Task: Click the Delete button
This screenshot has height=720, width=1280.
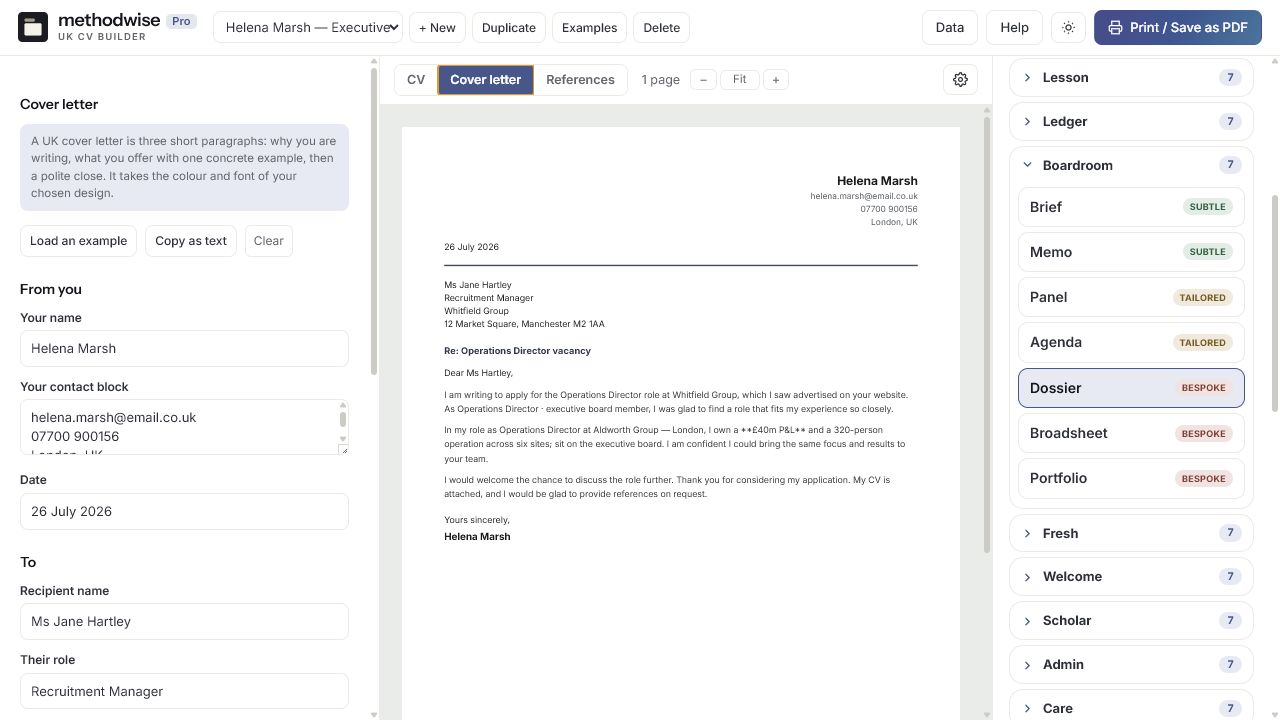Action: click(661, 28)
